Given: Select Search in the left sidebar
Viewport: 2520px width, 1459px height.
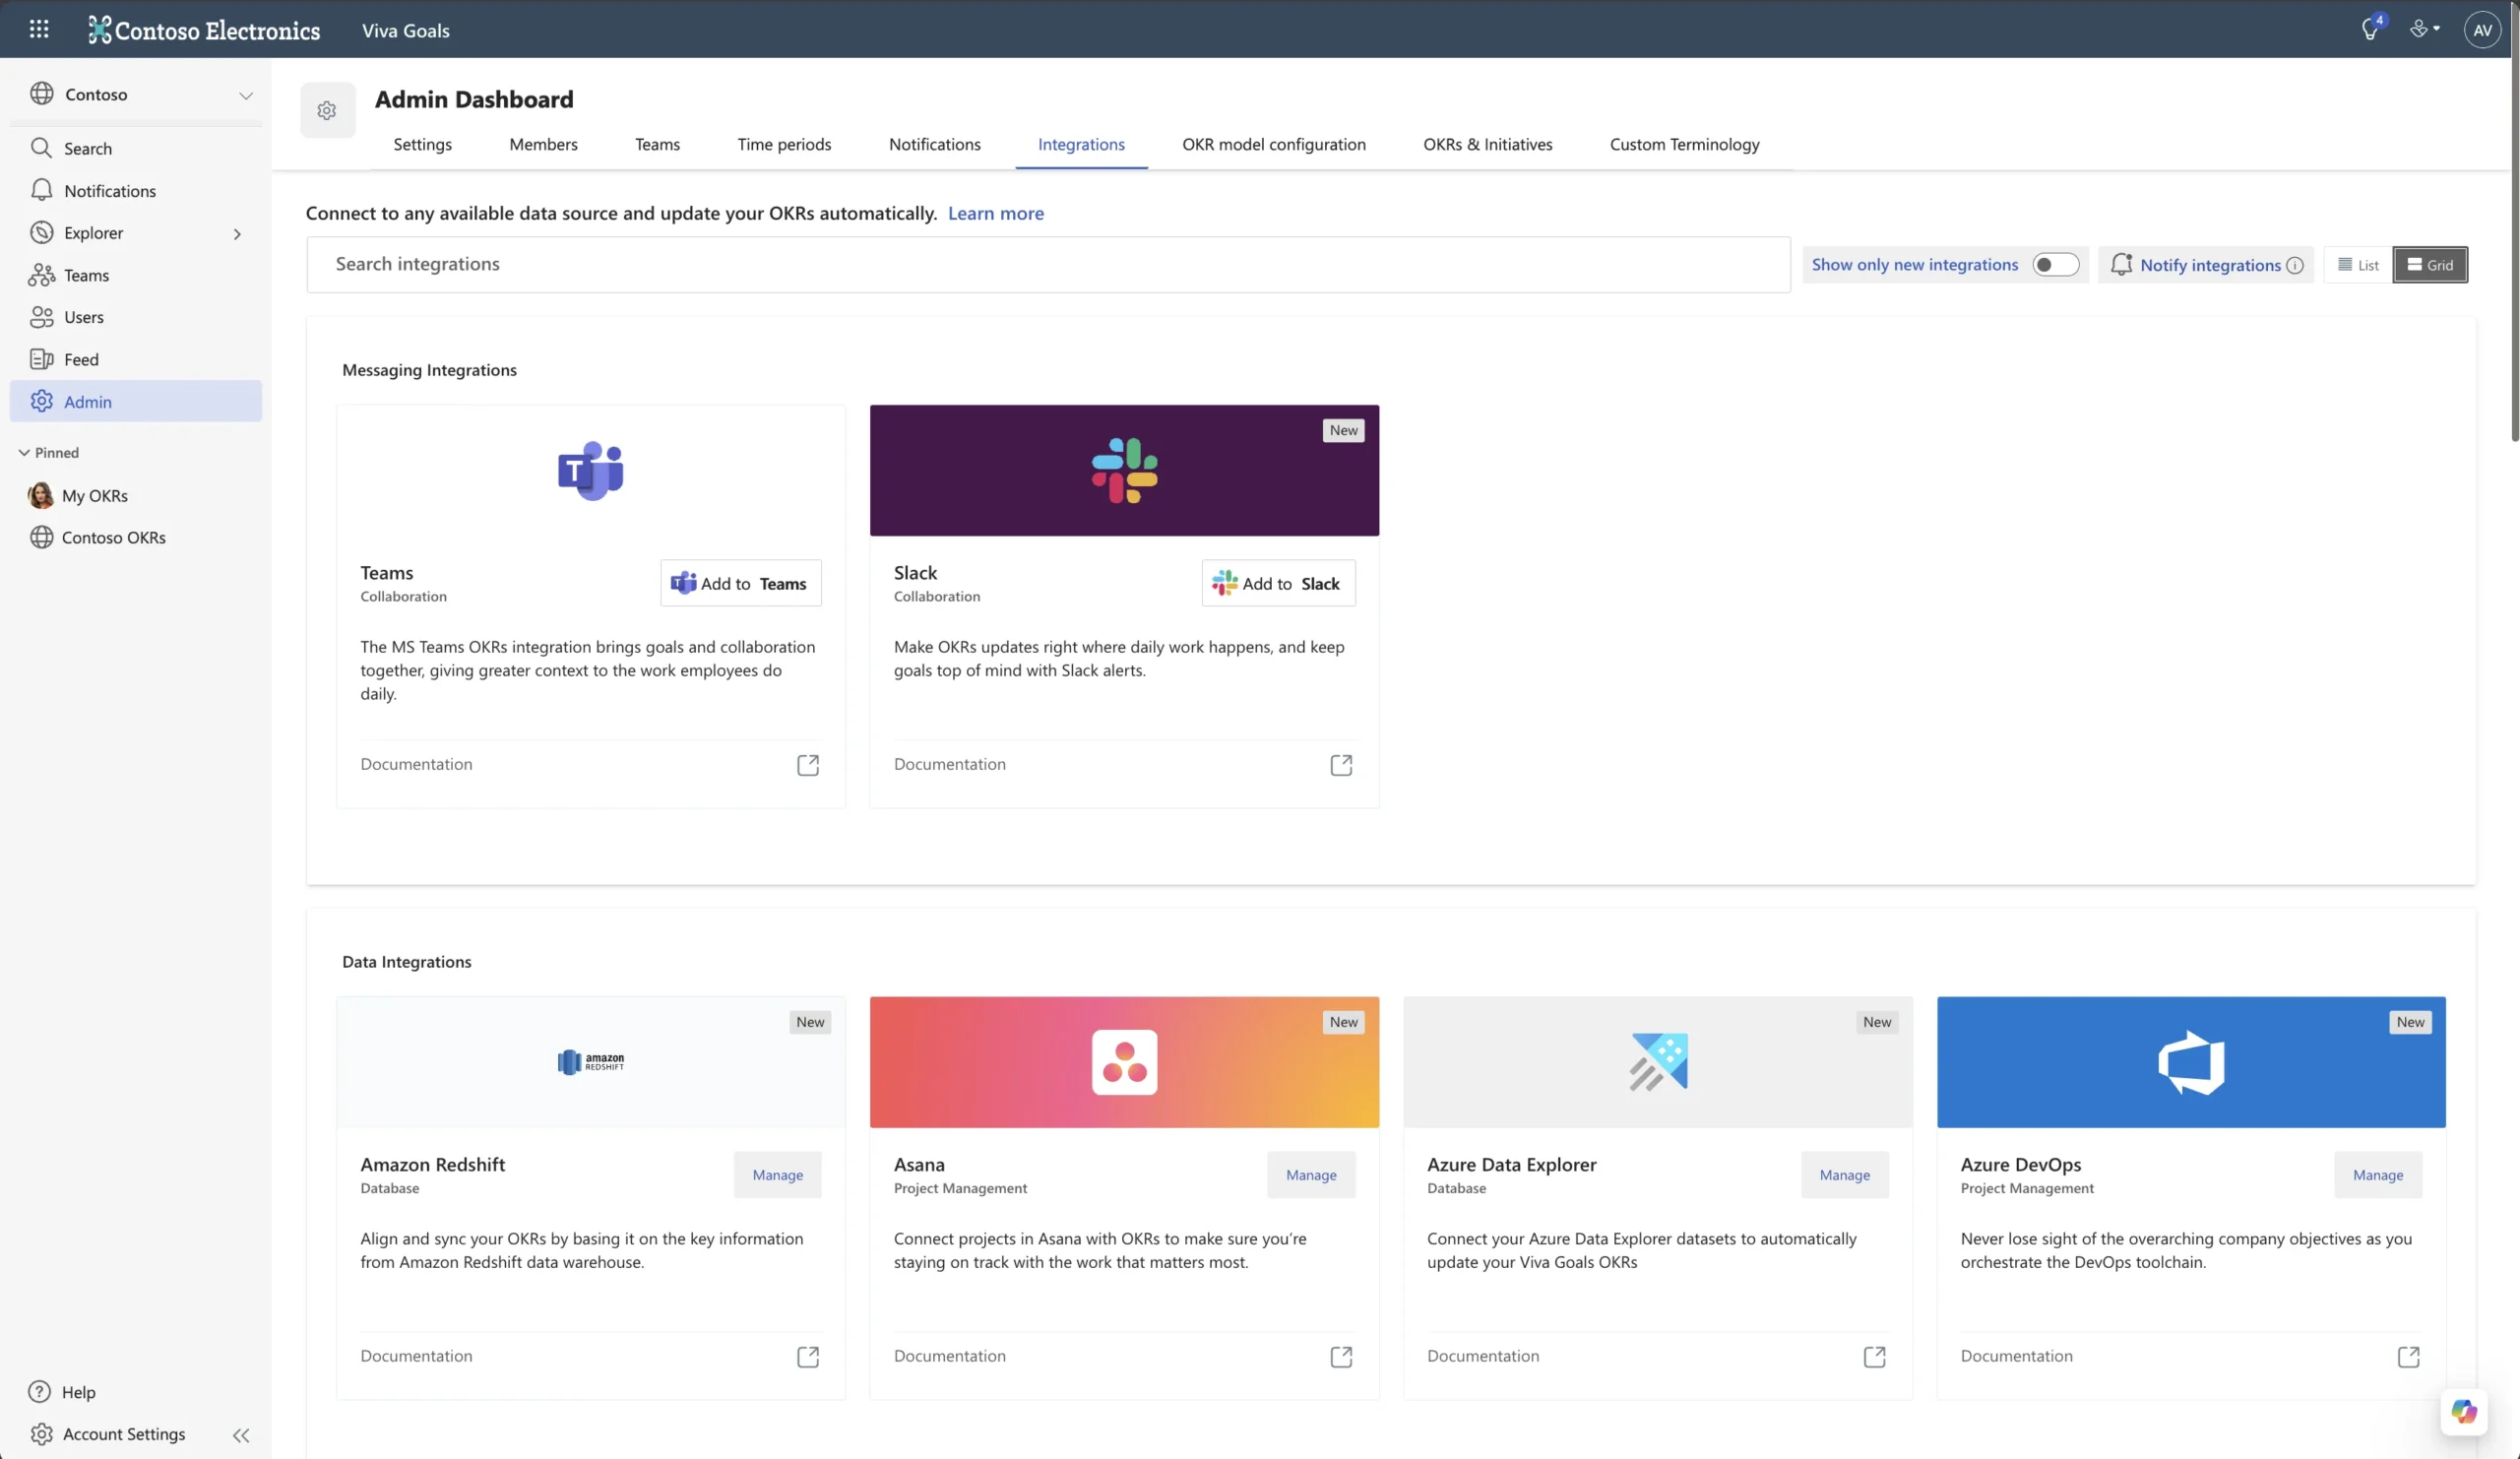Looking at the screenshot, I should 87,148.
